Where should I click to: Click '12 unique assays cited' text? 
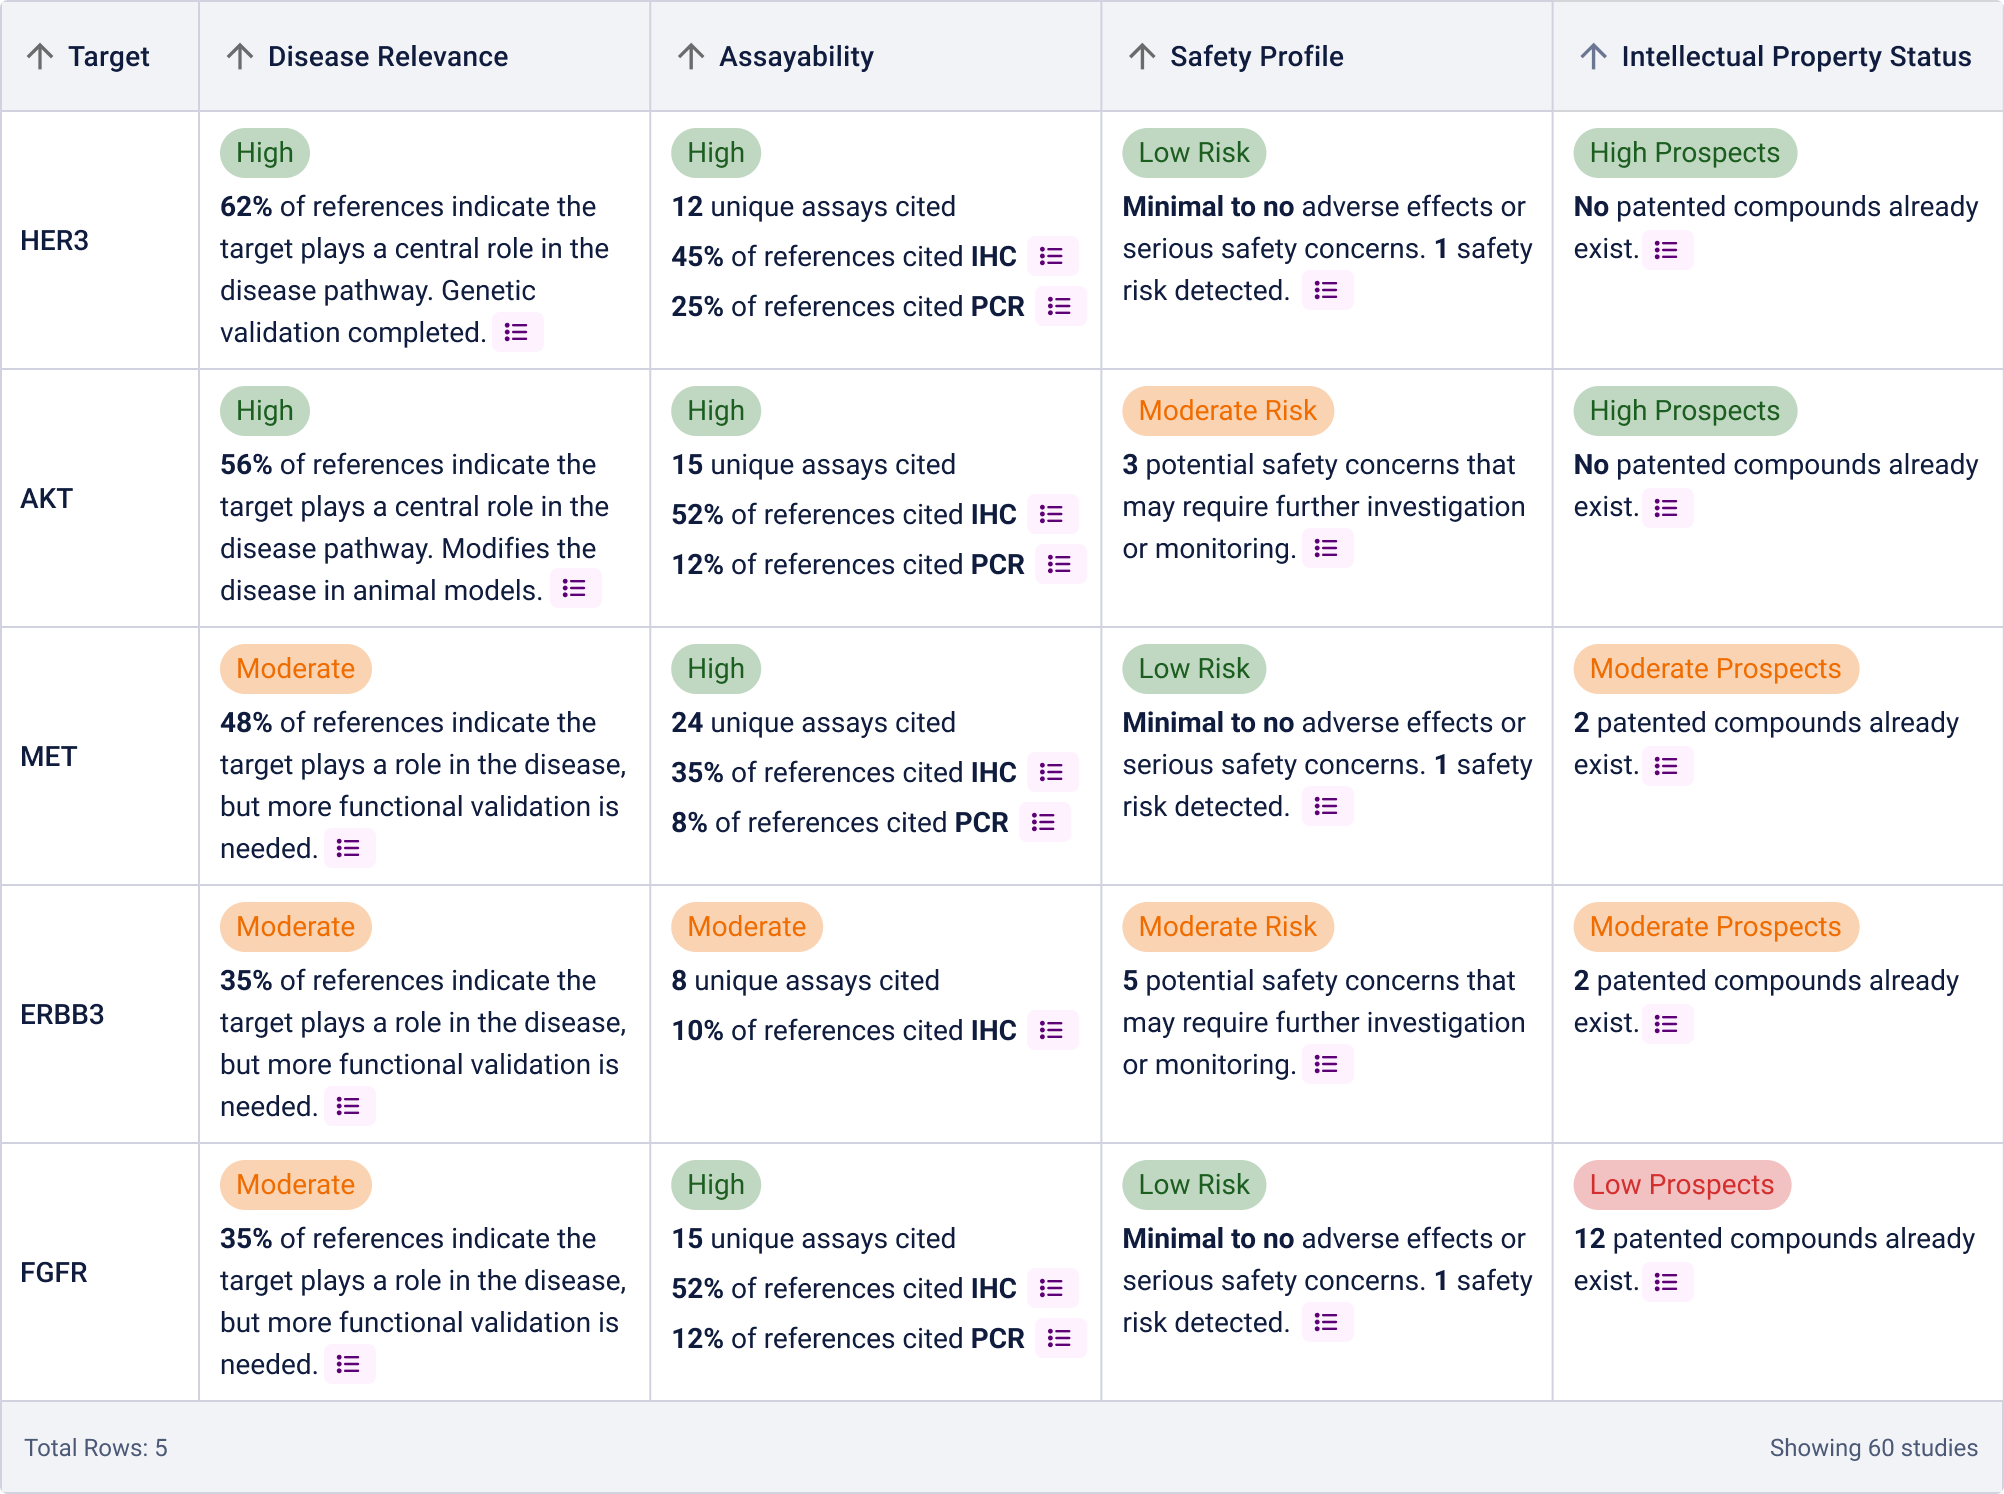814,206
